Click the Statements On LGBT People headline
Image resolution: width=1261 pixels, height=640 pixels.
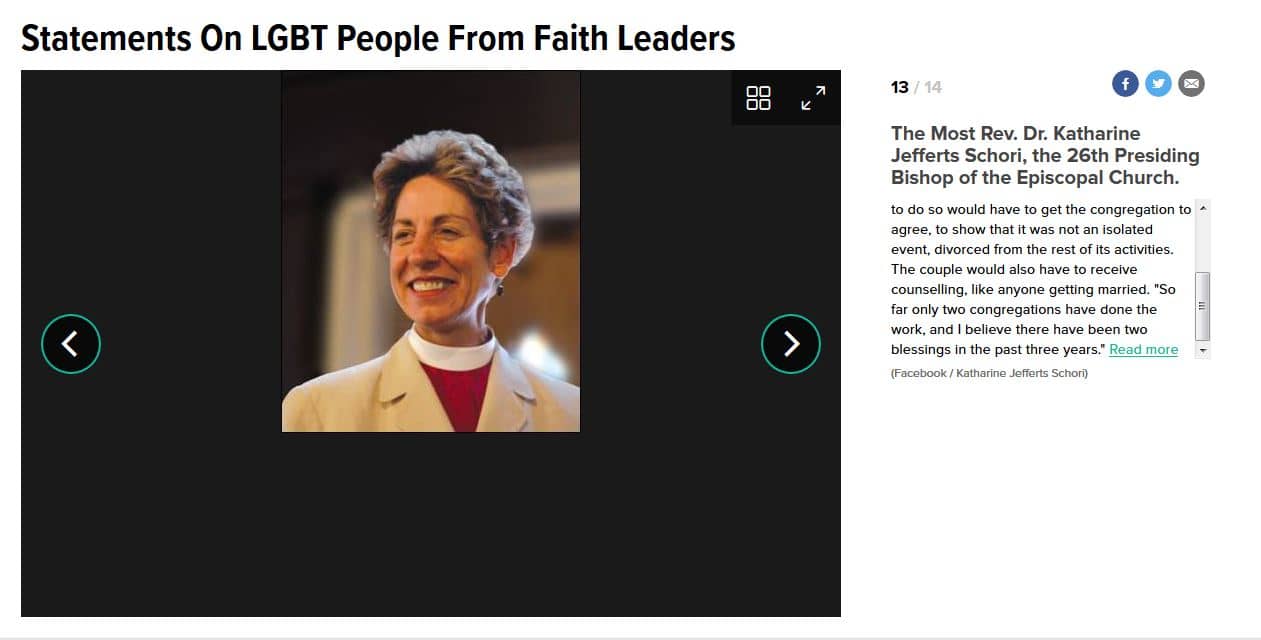click(378, 38)
